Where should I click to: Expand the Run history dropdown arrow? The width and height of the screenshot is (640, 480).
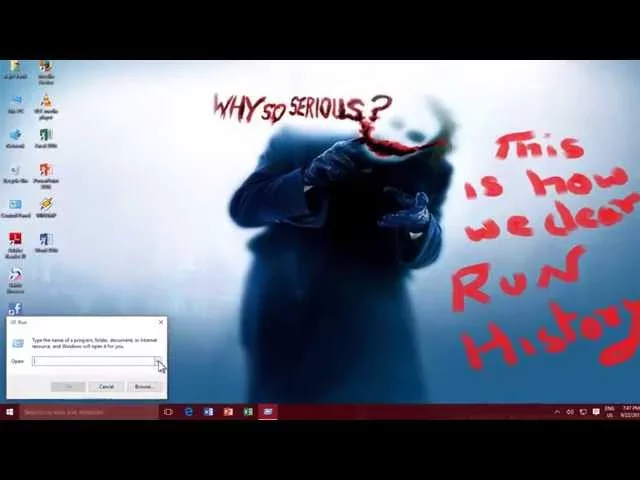(x=158, y=361)
